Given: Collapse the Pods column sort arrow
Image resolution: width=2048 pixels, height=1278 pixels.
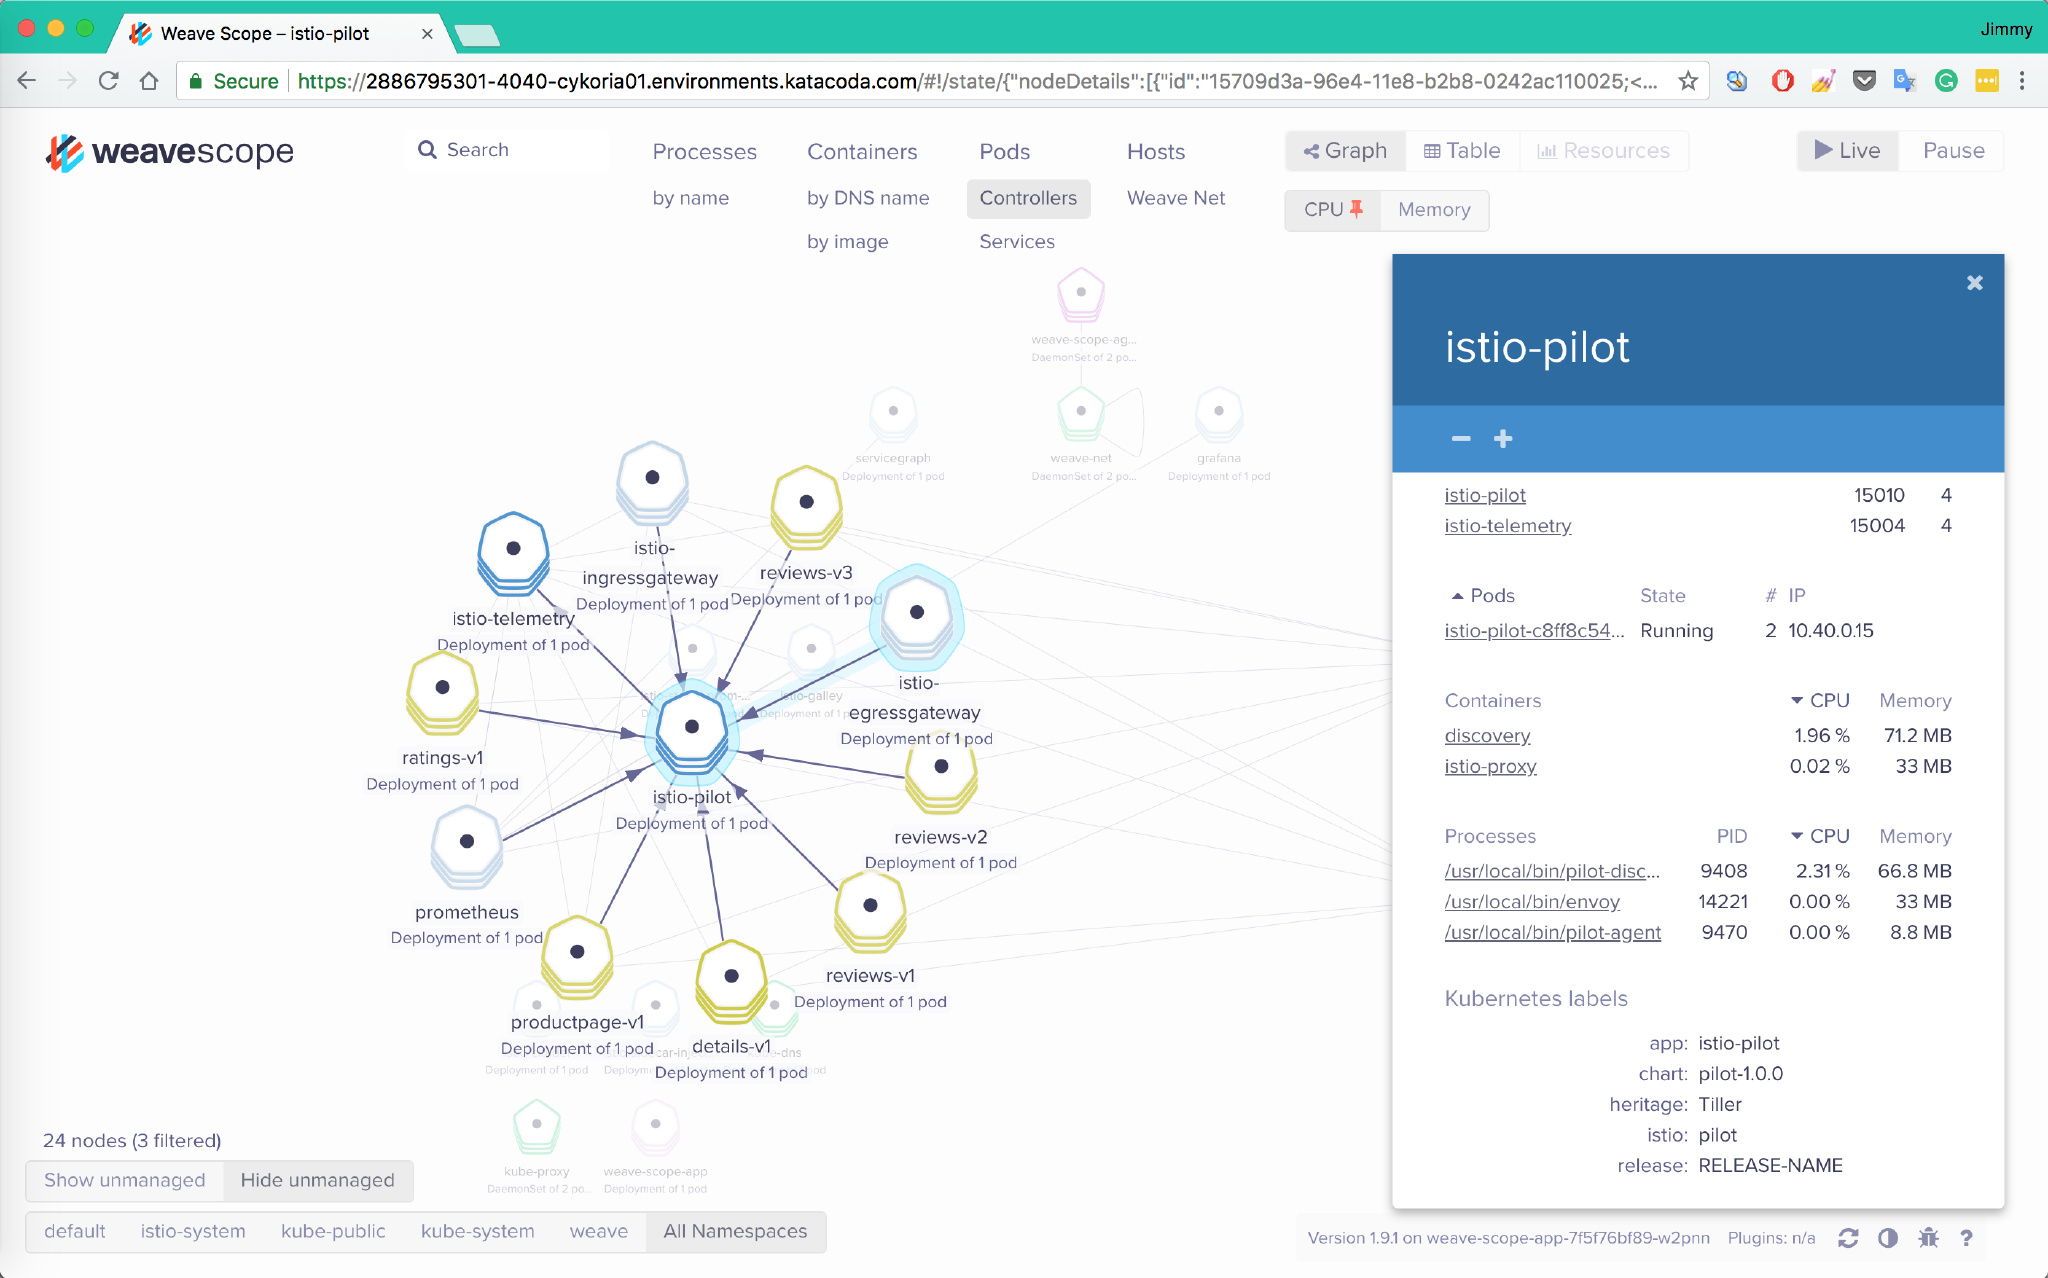Looking at the screenshot, I should [1457, 596].
